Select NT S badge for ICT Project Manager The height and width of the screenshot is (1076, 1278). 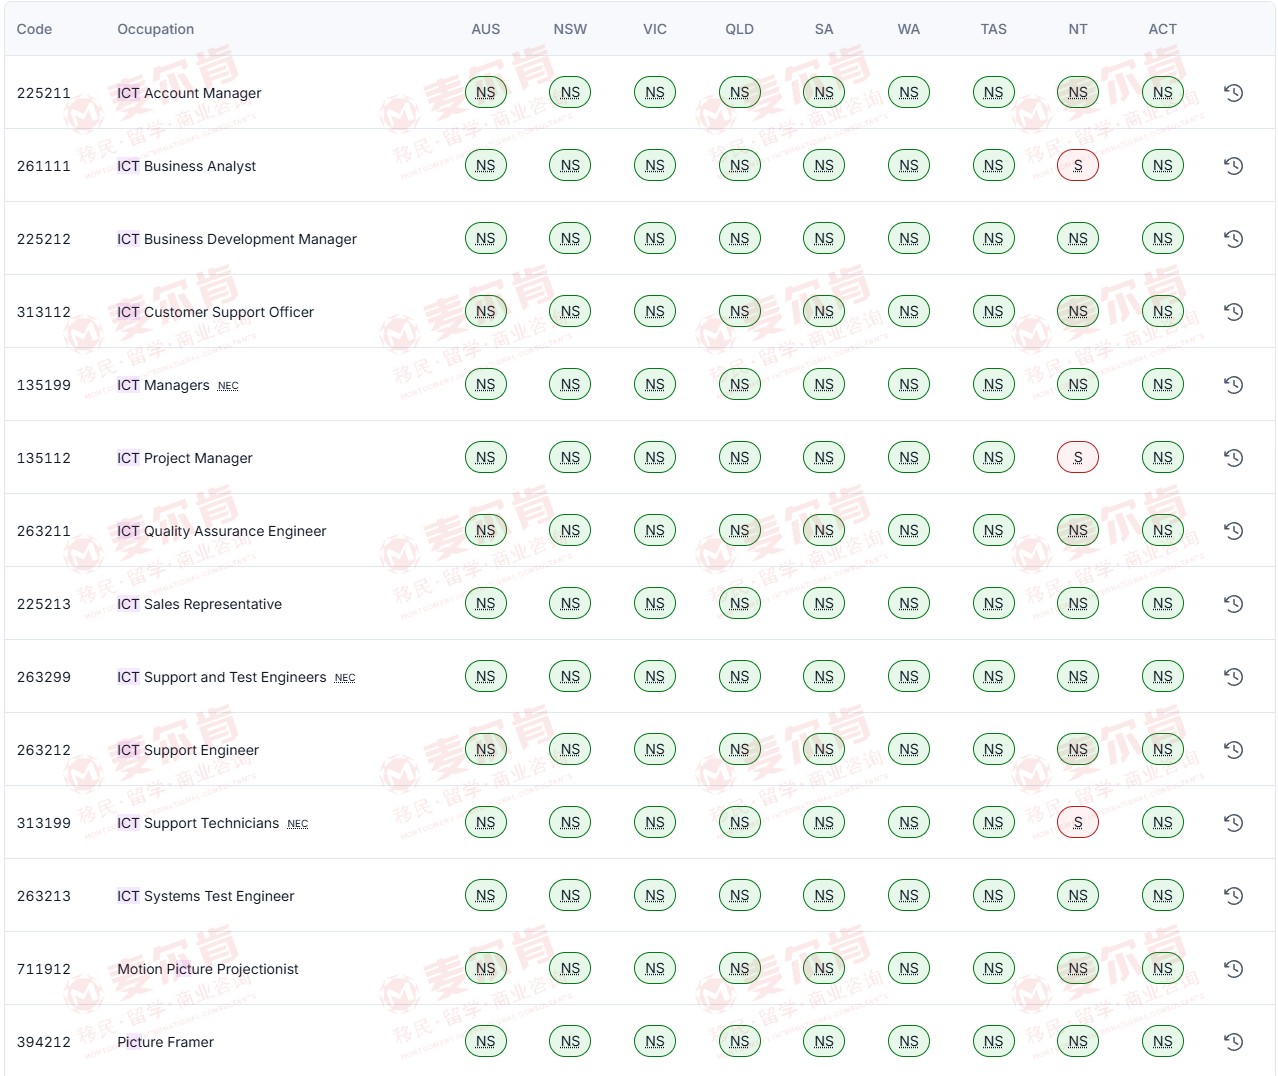click(1077, 458)
